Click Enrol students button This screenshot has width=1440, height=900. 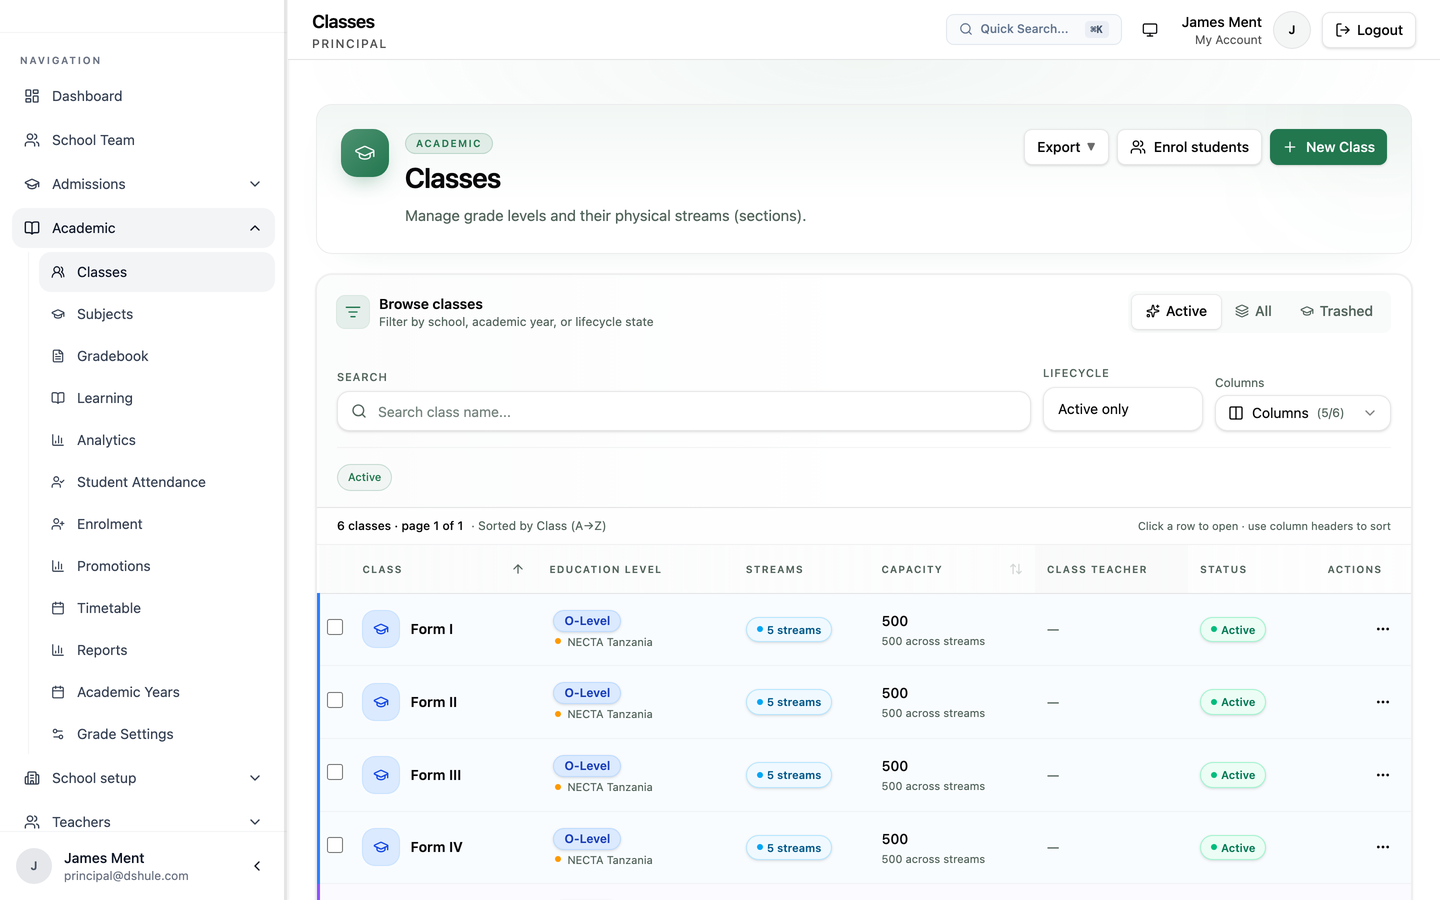point(1189,147)
